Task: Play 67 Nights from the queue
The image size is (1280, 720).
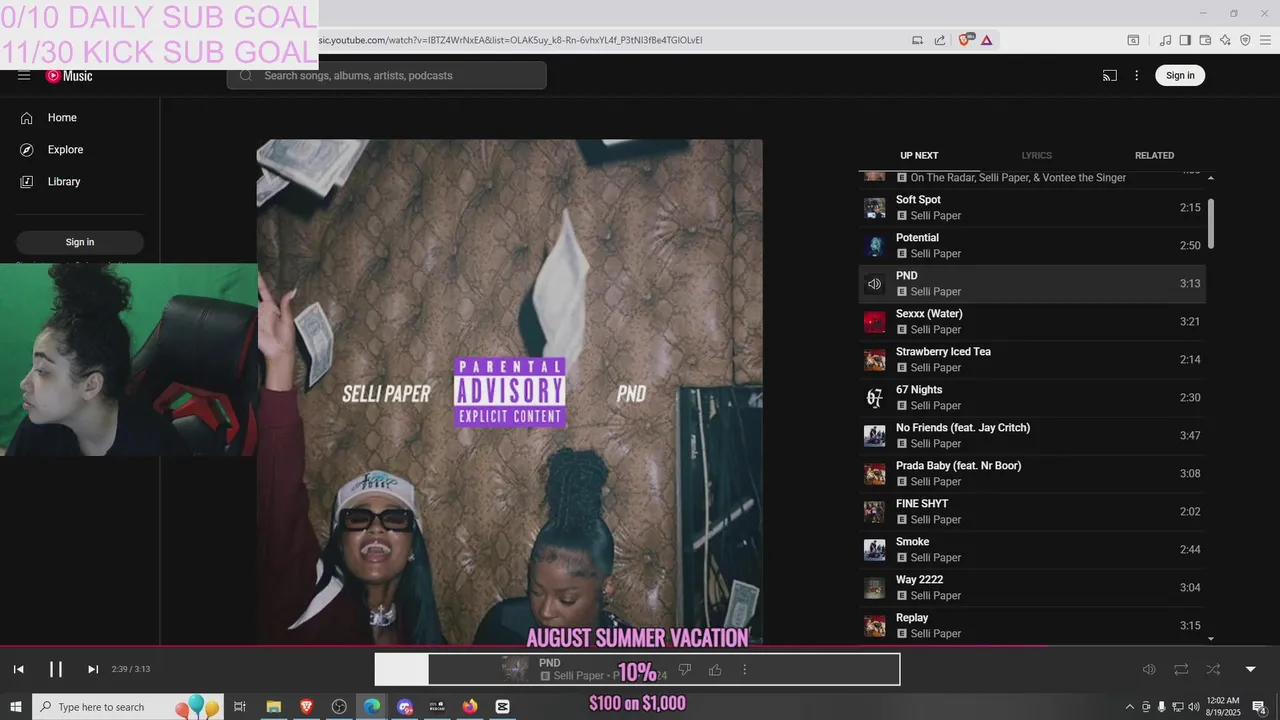Action: (1032, 398)
